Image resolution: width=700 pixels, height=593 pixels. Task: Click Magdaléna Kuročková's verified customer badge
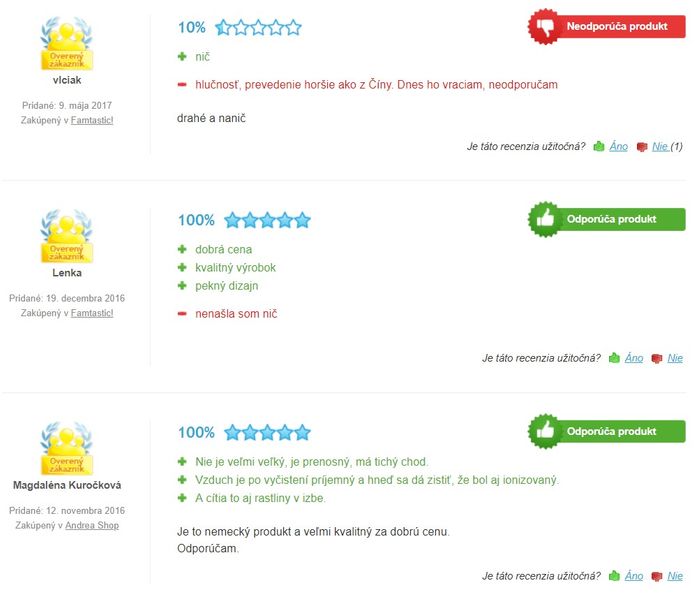pyautogui.click(x=67, y=448)
